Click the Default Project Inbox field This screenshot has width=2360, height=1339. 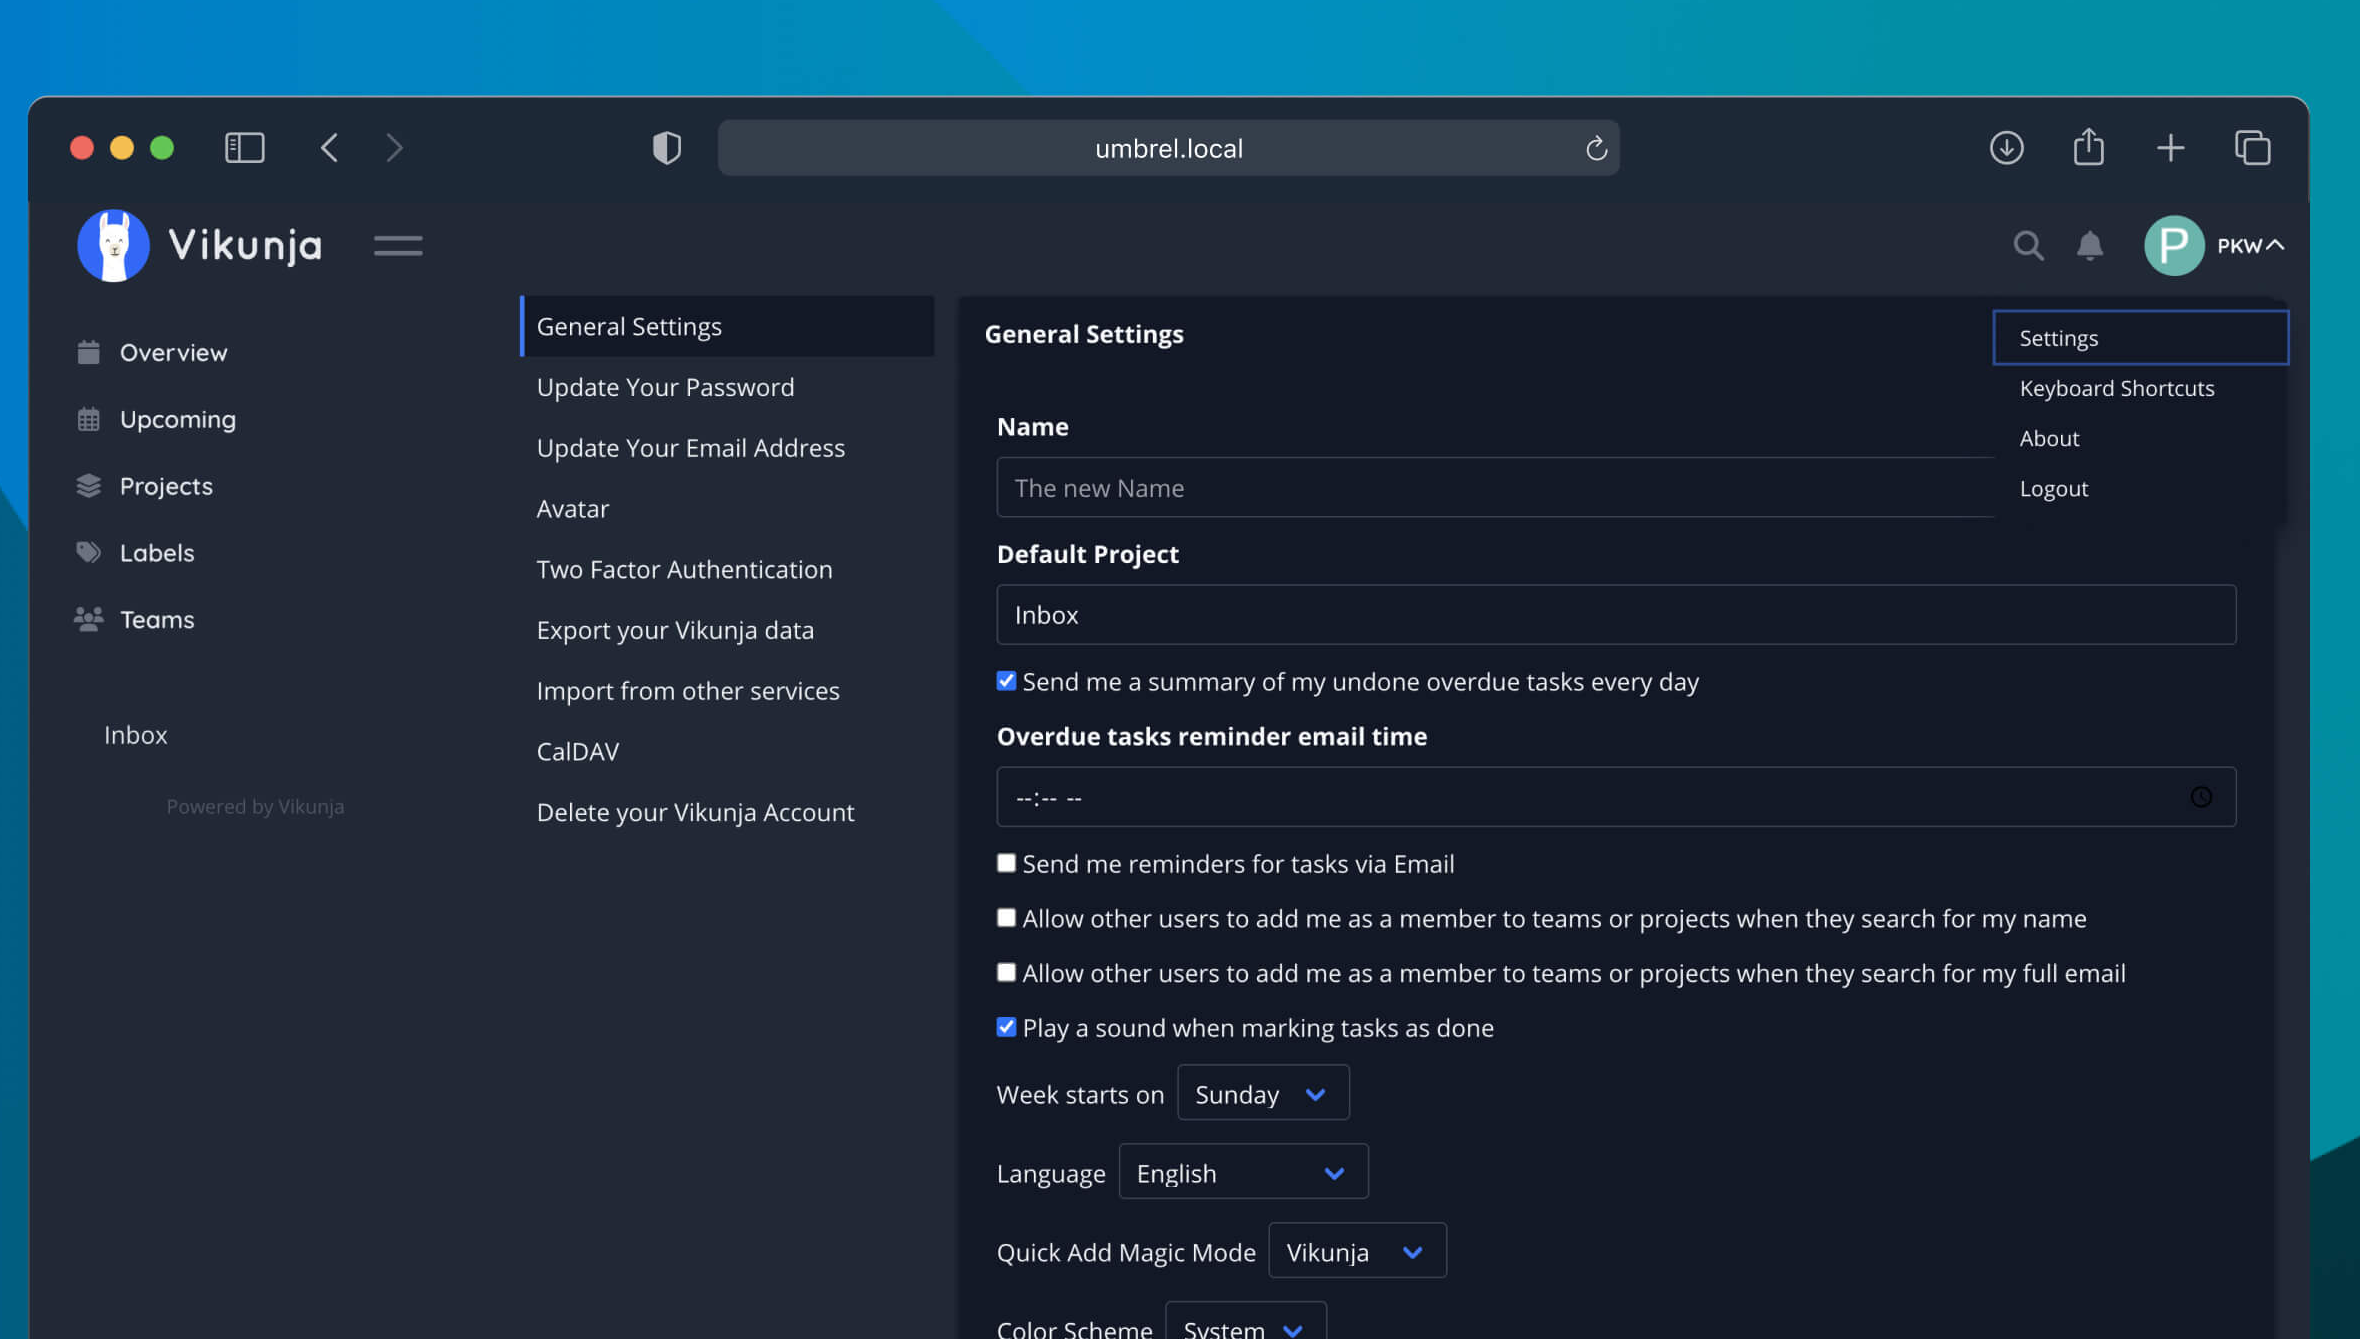click(1616, 615)
